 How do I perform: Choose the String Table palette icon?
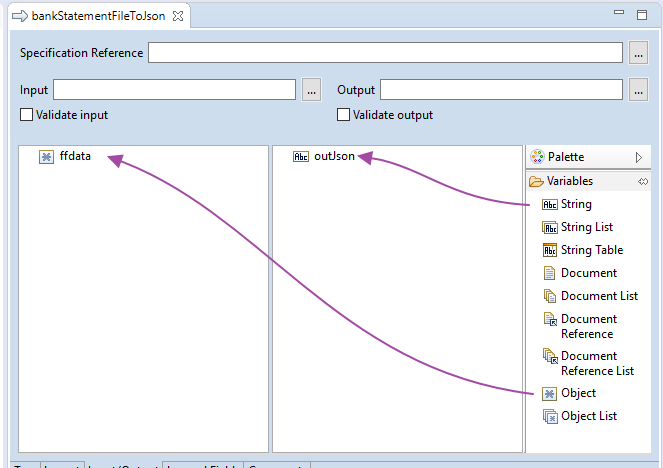pos(550,250)
